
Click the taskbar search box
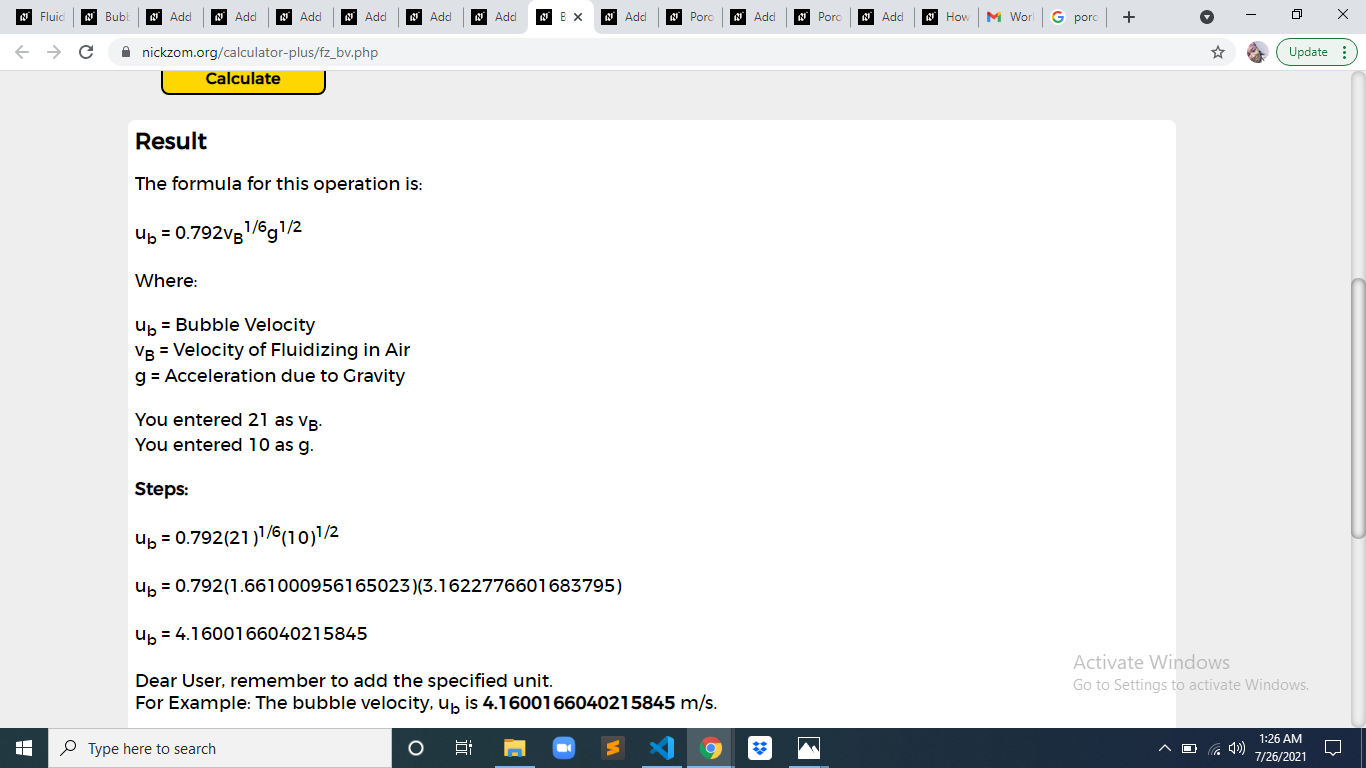point(220,748)
